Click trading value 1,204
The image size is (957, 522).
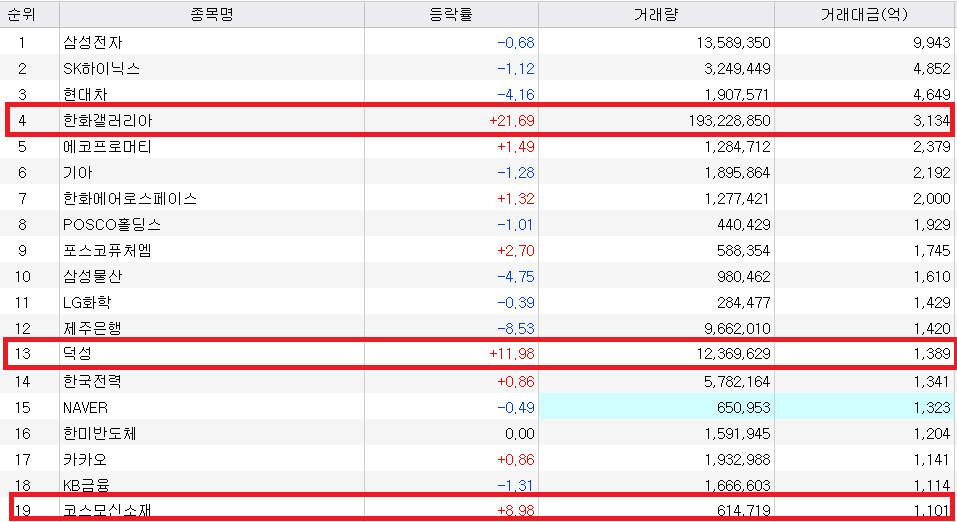tap(932, 434)
